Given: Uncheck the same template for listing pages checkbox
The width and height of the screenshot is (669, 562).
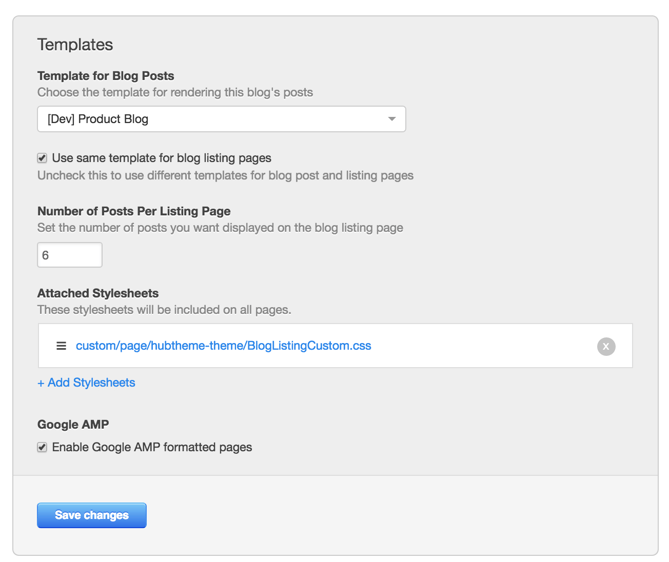Looking at the screenshot, I should click(42, 158).
